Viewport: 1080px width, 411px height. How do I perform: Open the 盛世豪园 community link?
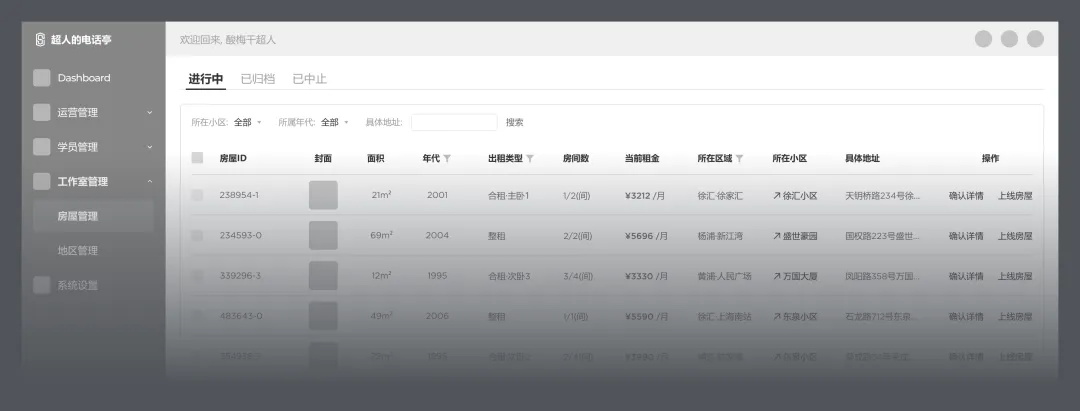795,235
